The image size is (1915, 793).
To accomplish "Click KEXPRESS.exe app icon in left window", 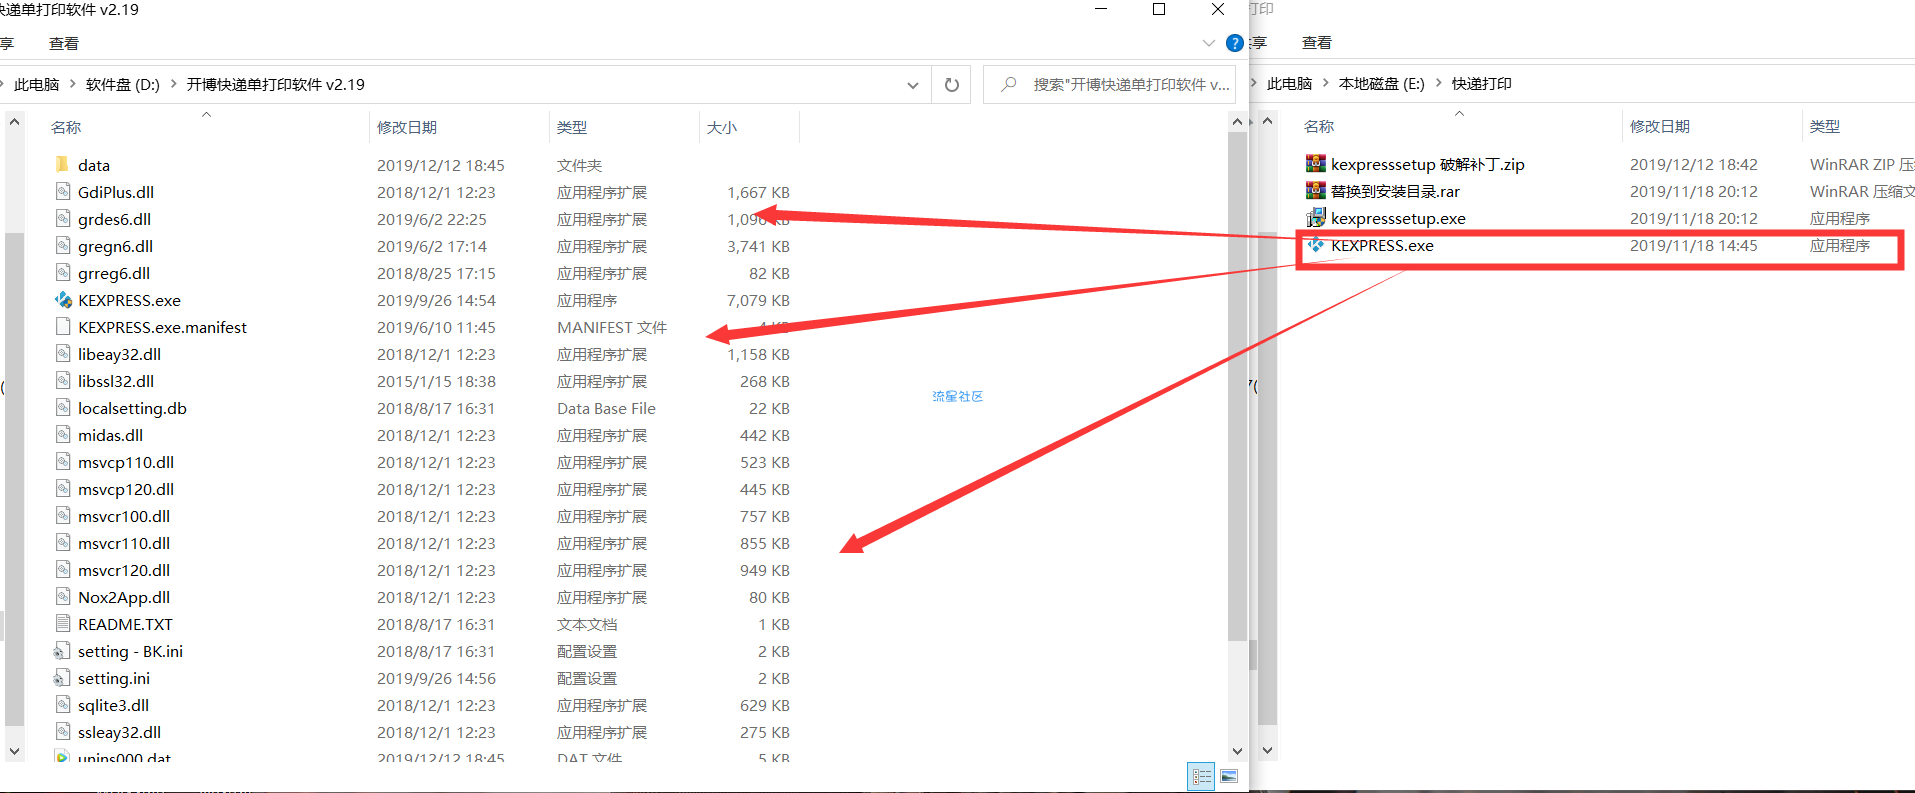I will pyautogui.click(x=62, y=299).
